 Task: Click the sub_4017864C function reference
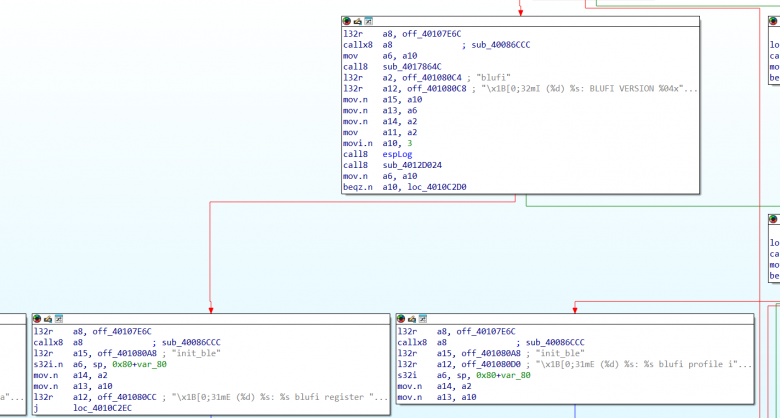[x=412, y=66]
